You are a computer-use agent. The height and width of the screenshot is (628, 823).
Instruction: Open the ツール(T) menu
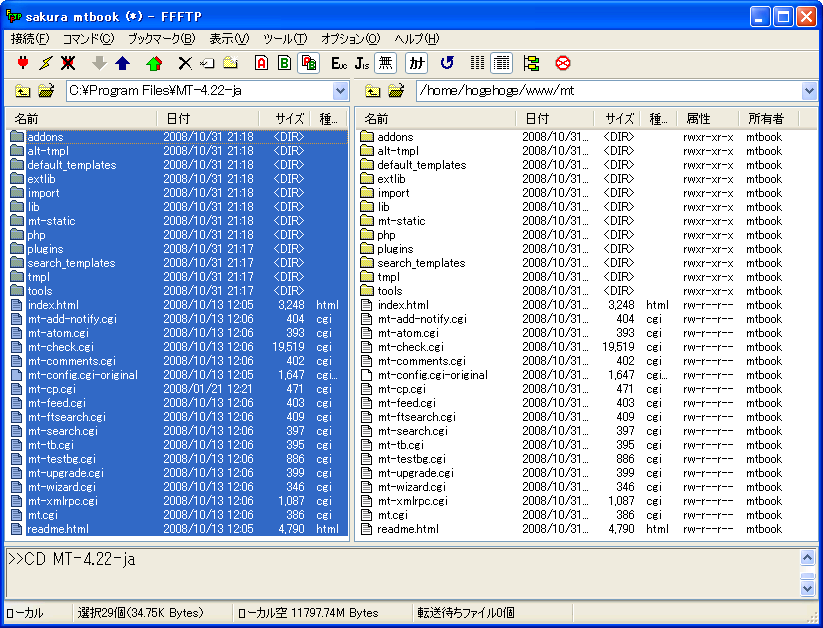tap(285, 39)
